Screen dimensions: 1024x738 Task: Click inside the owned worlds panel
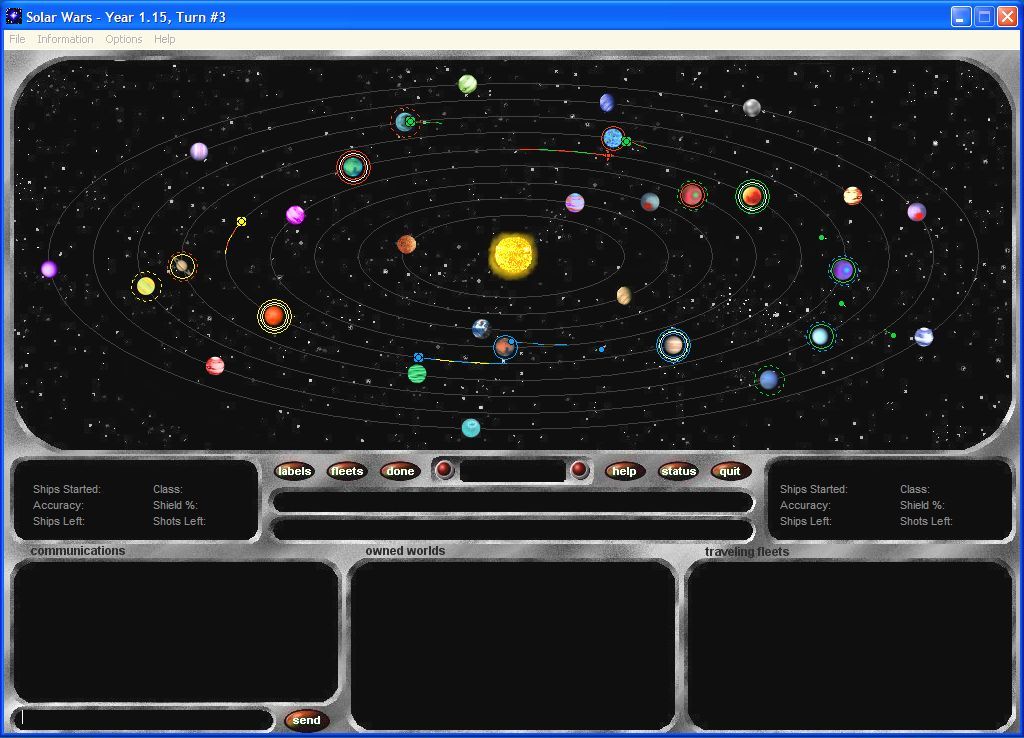click(x=513, y=645)
